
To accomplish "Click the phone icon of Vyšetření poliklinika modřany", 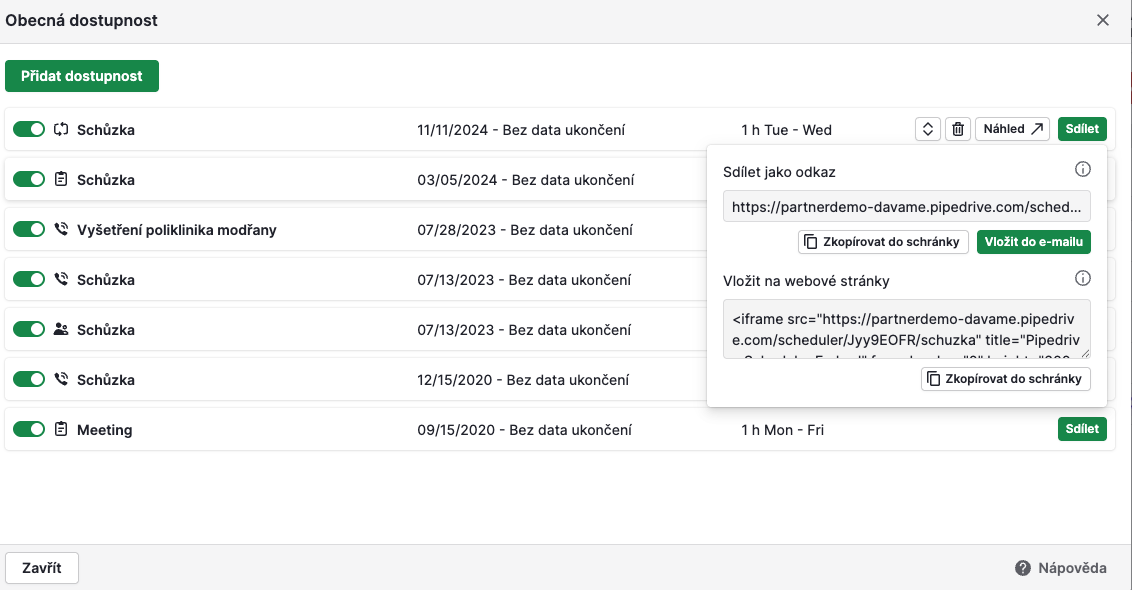I will (x=61, y=230).
